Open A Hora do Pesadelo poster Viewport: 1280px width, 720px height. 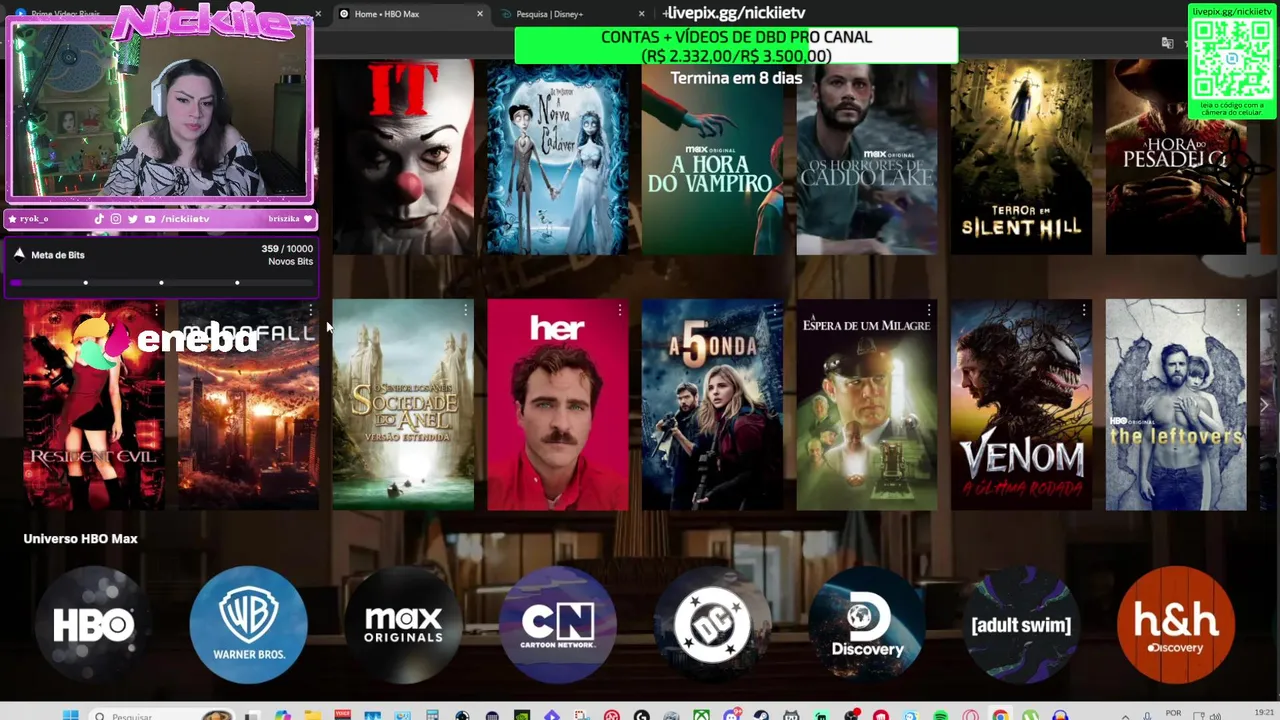pyautogui.click(x=1176, y=157)
